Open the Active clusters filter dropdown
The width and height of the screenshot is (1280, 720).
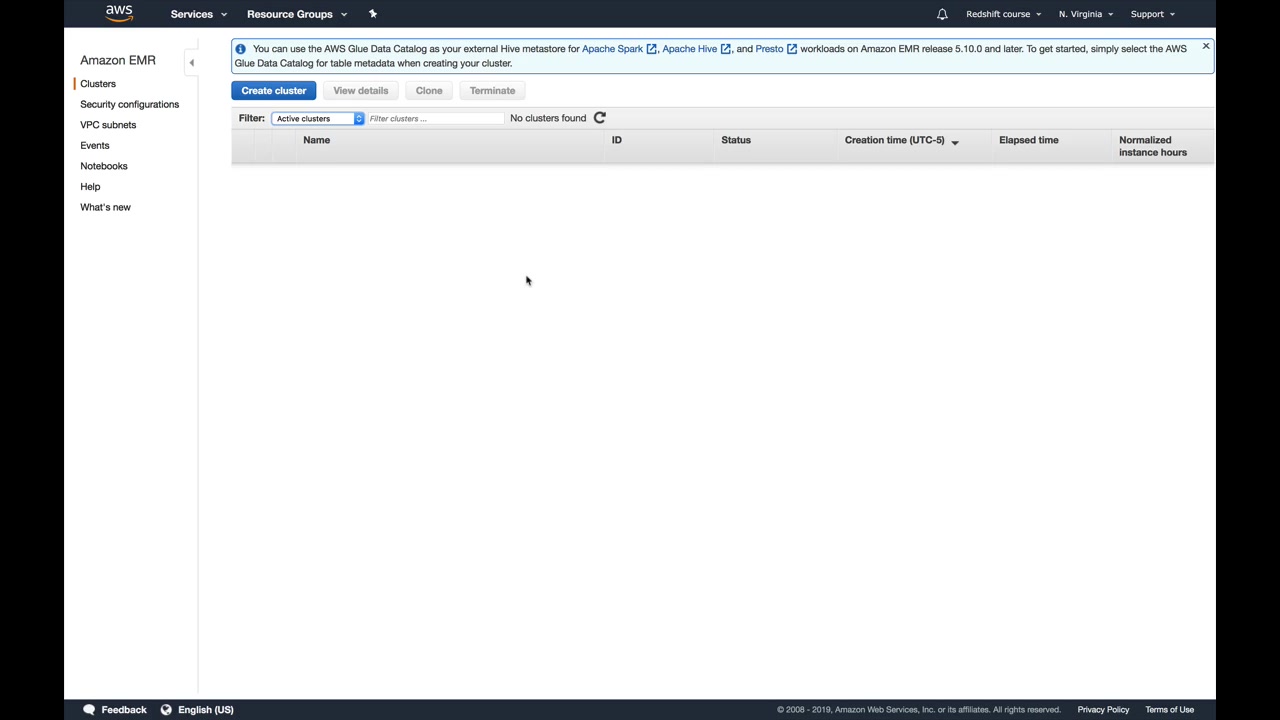click(x=318, y=118)
